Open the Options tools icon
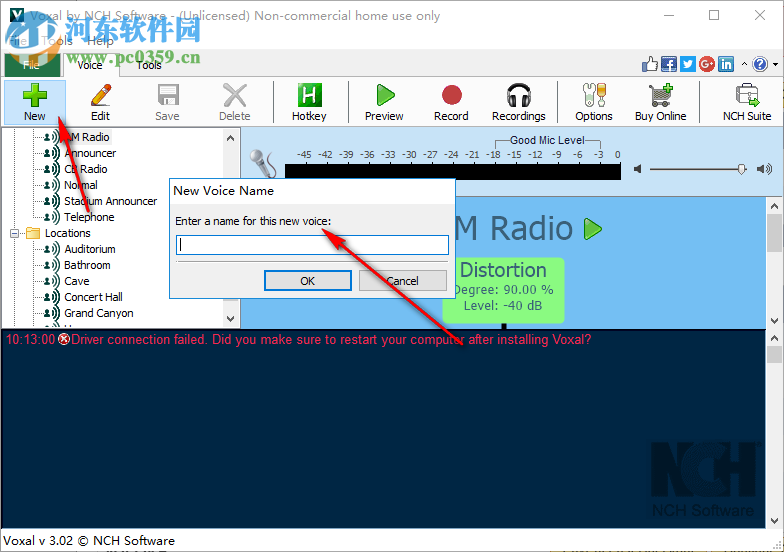The image size is (784, 552). pos(594,95)
